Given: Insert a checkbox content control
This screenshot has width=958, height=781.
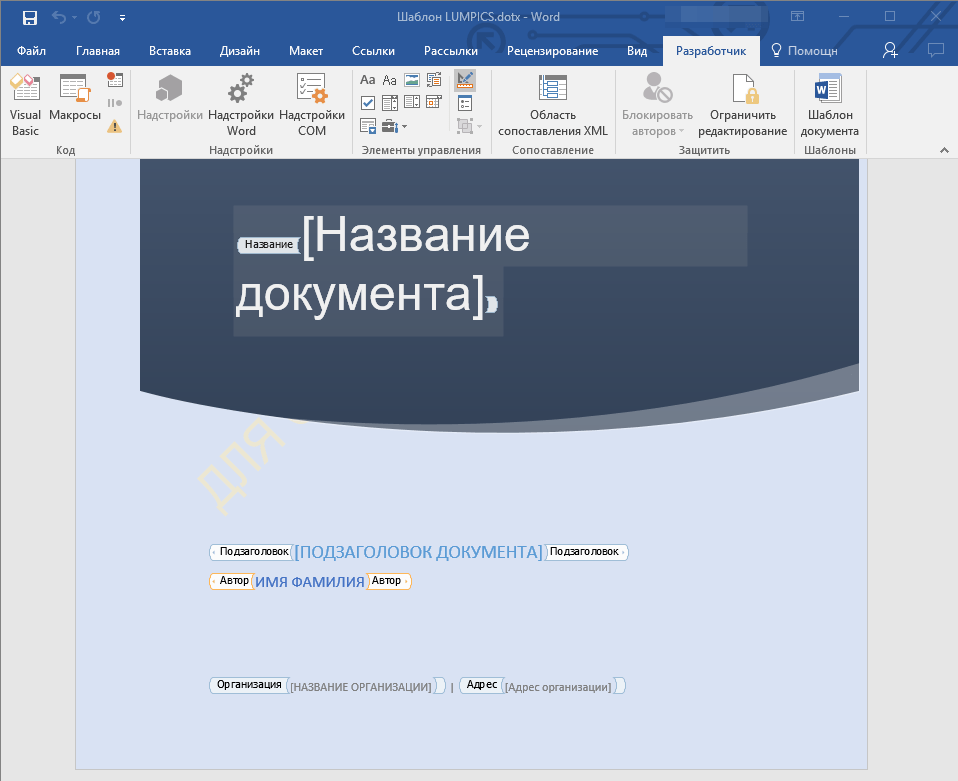Looking at the screenshot, I should coord(368,102).
